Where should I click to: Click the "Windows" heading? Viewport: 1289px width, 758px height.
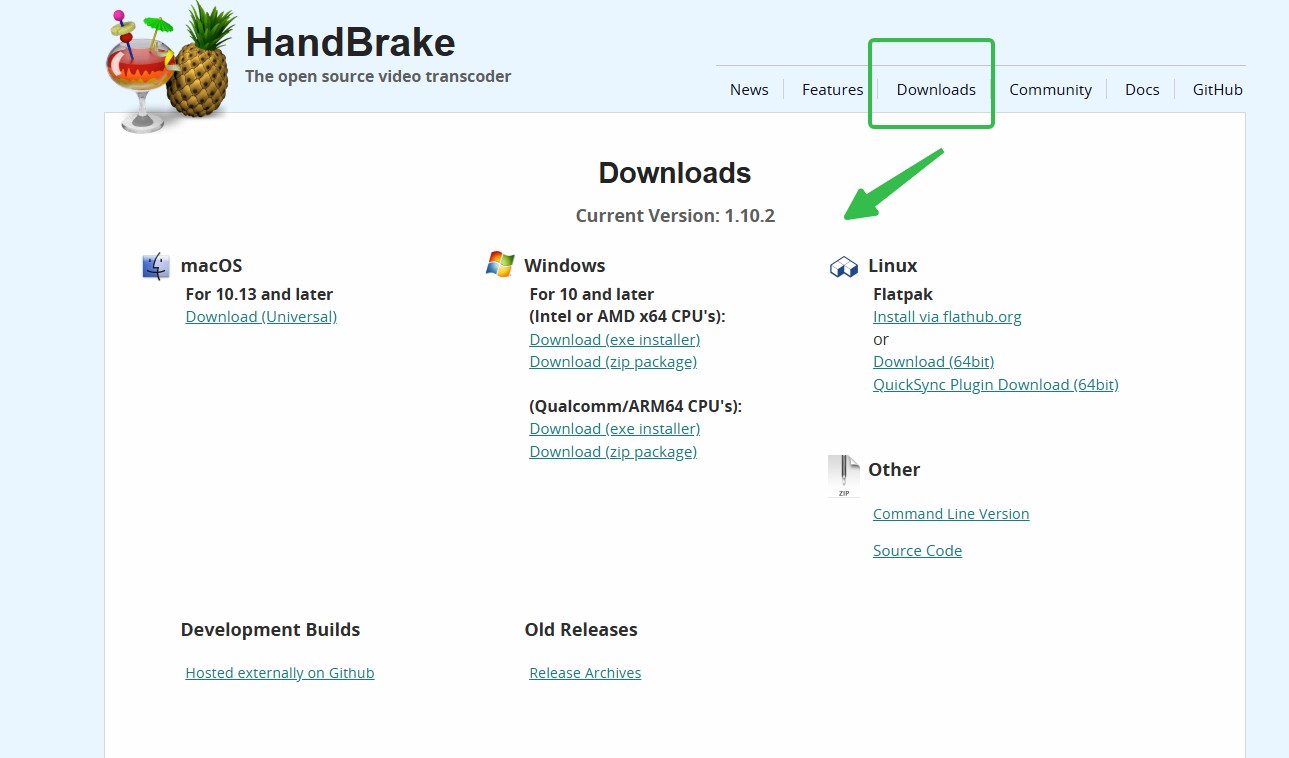click(x=564, y=266)
